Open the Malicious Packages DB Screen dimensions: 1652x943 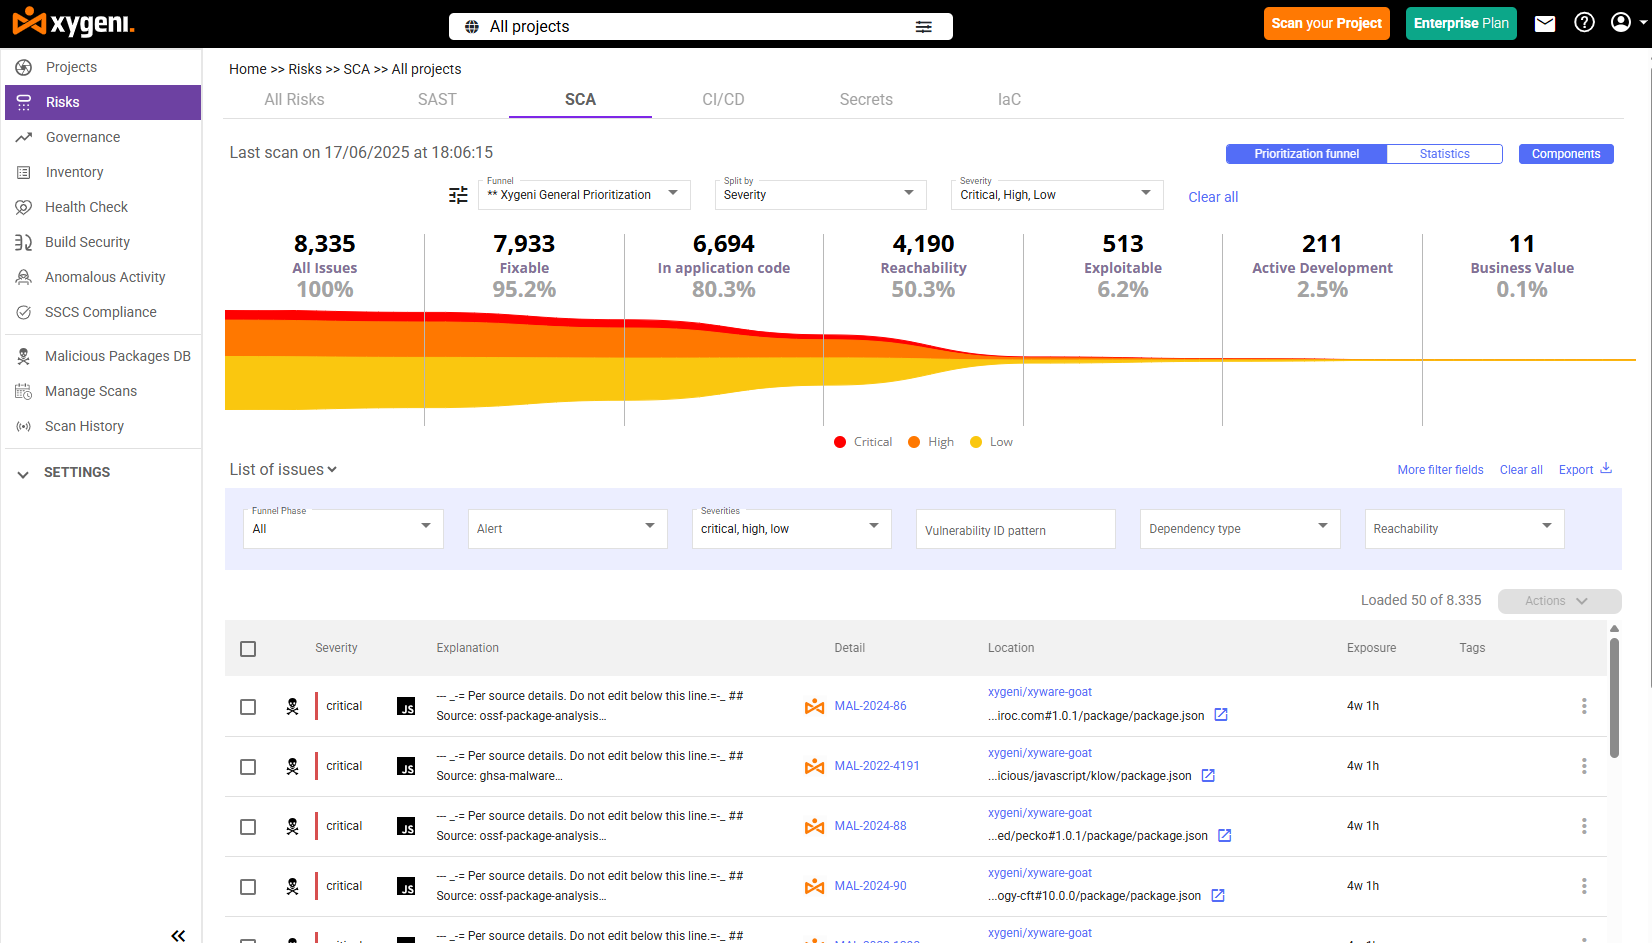pos(117,356)
